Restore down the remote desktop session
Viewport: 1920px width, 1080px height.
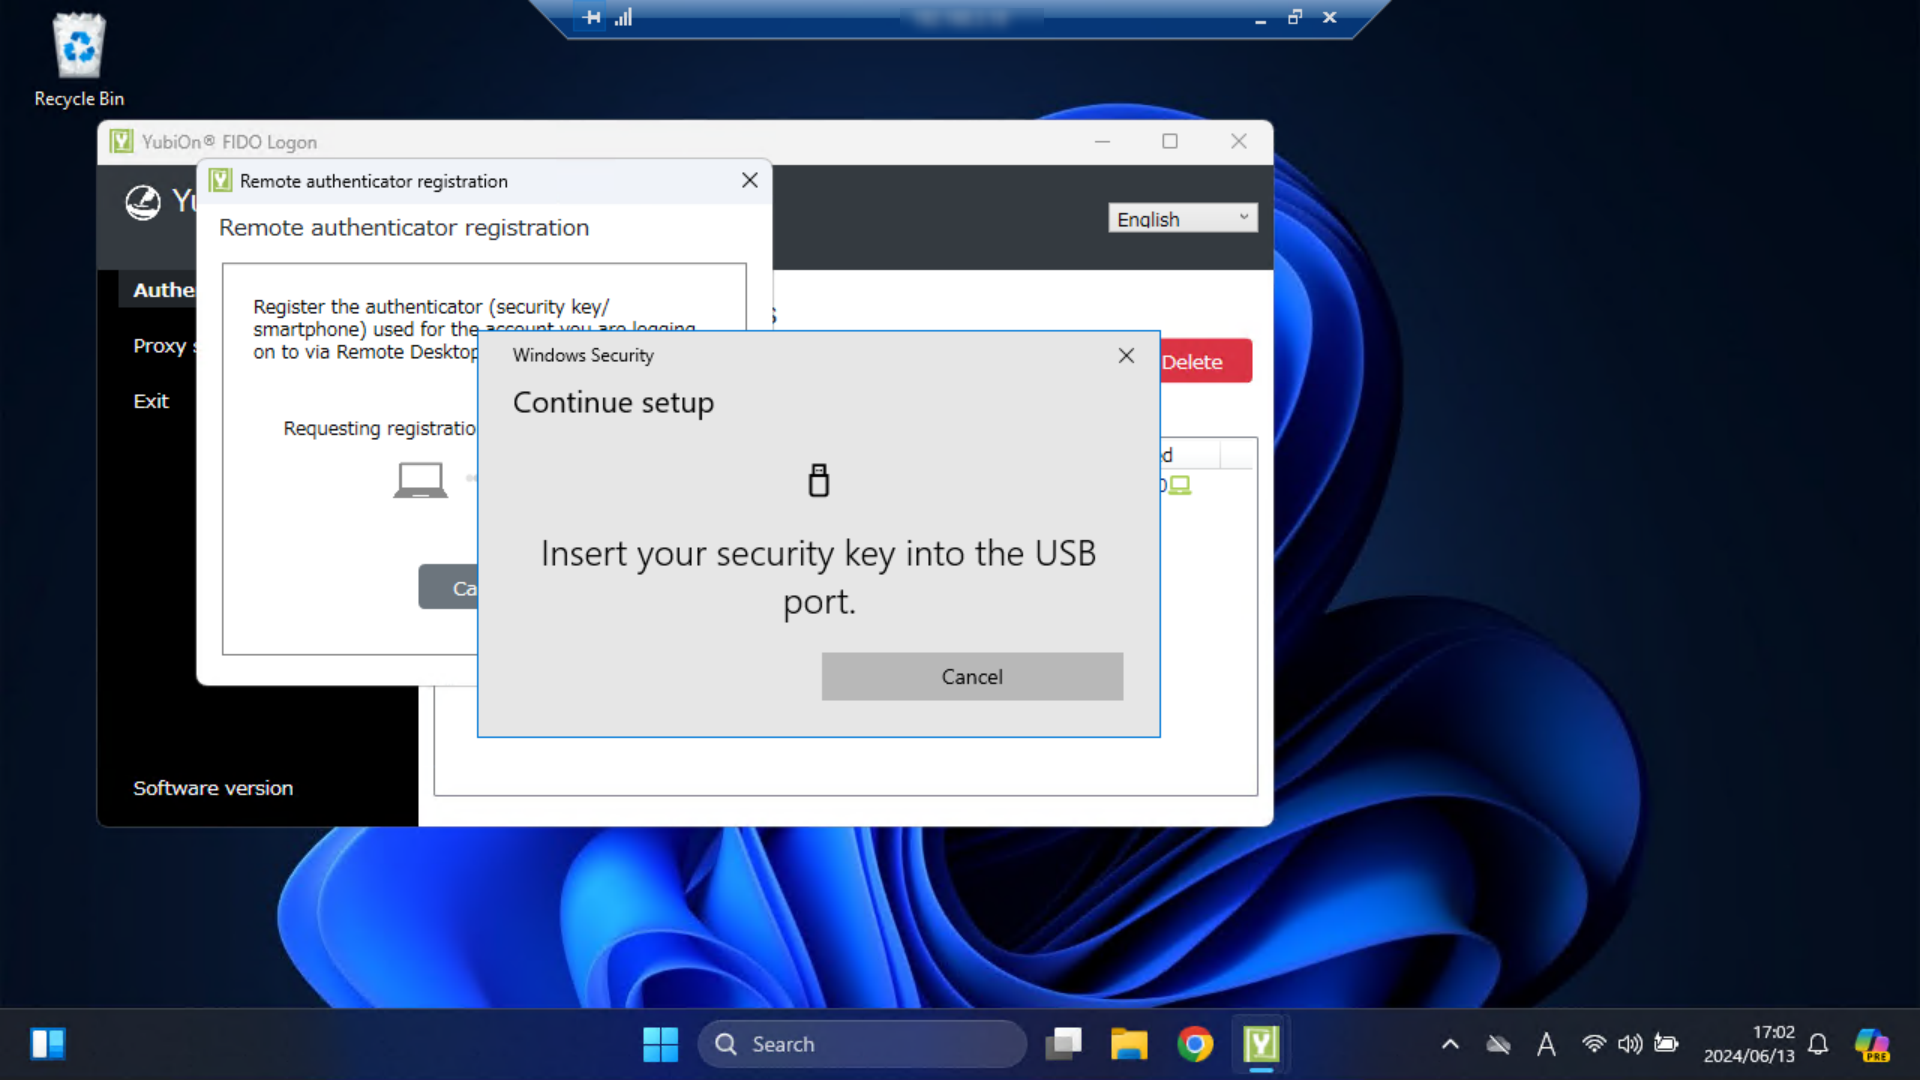click(1295, 17)
